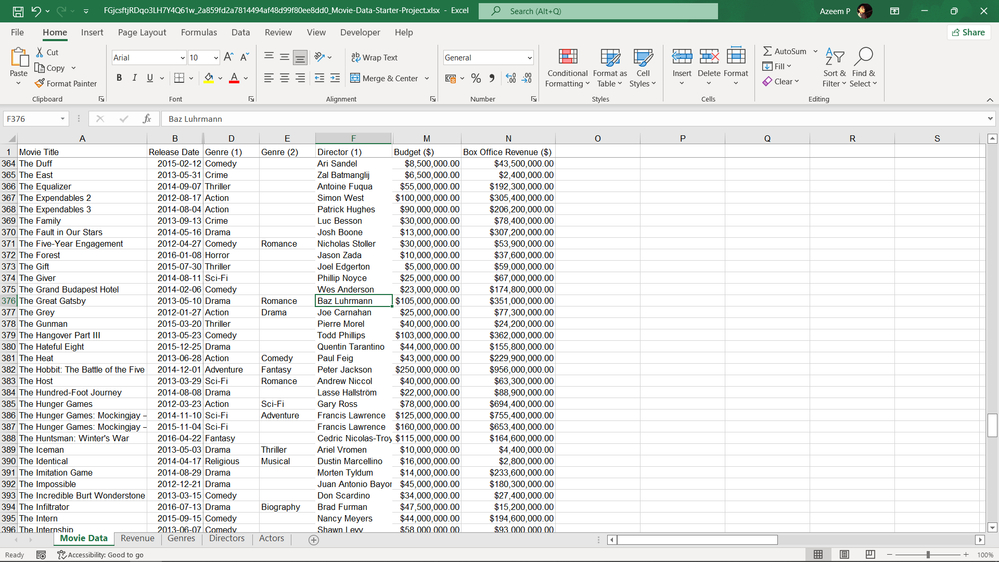This screenshot has height=562, width=999.
Task: Toggle align left
Action: (269, 78)
